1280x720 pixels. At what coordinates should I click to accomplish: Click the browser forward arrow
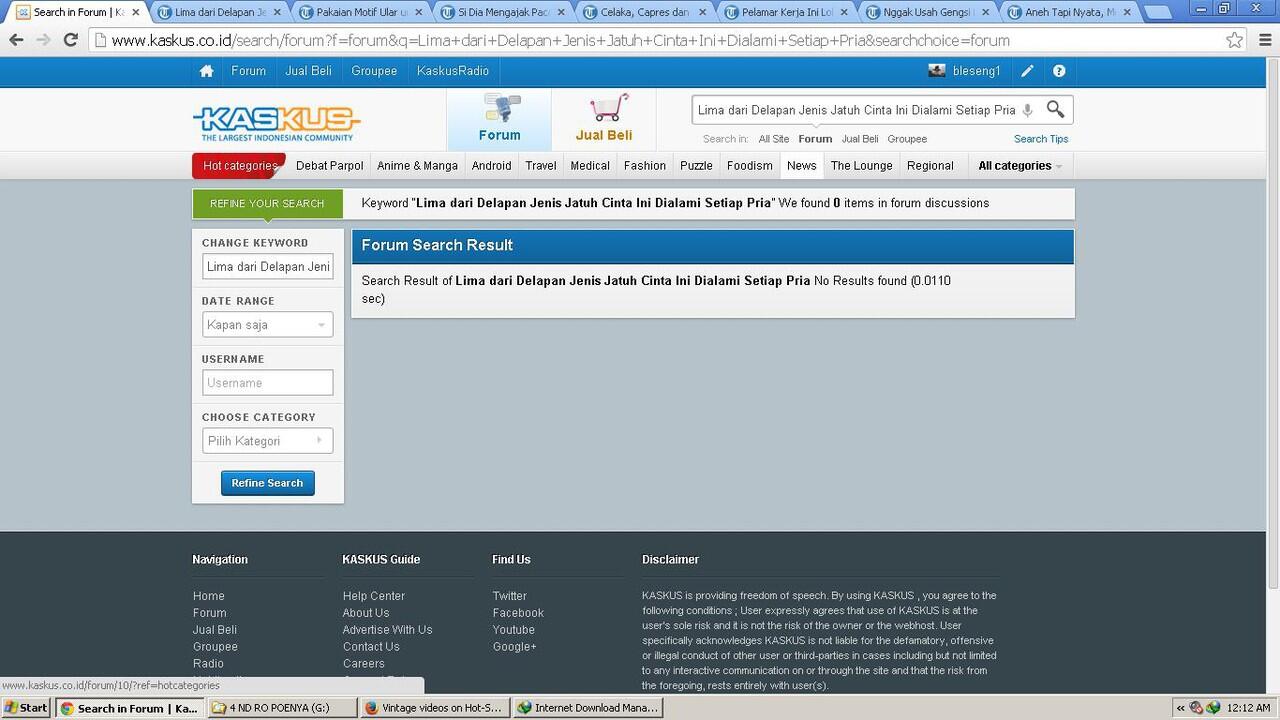click(x=43, y=40)
